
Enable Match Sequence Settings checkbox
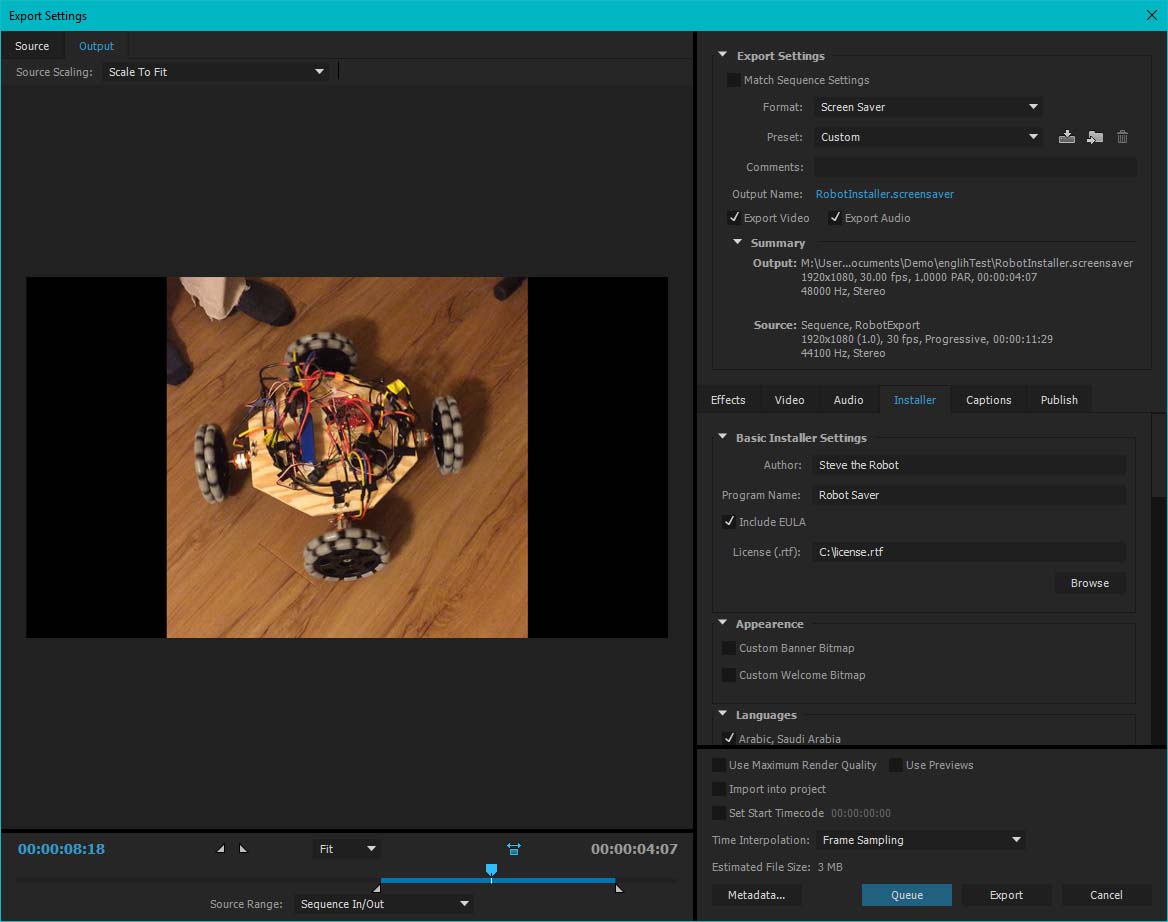(x=734, y=80)
